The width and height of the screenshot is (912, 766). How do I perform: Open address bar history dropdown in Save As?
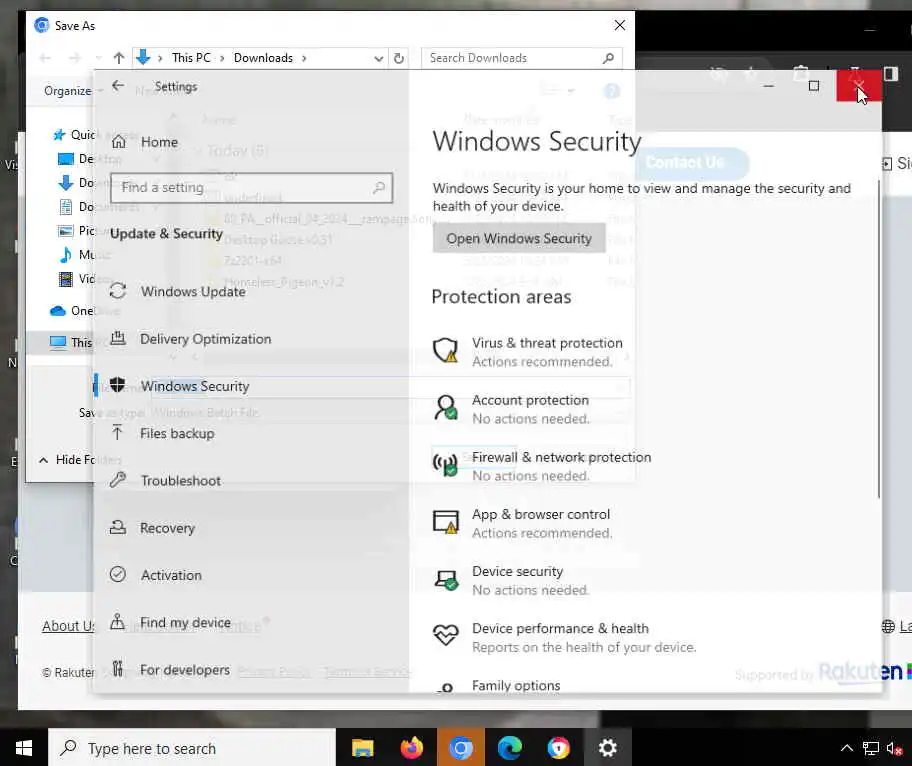click(x=379, y=58)
